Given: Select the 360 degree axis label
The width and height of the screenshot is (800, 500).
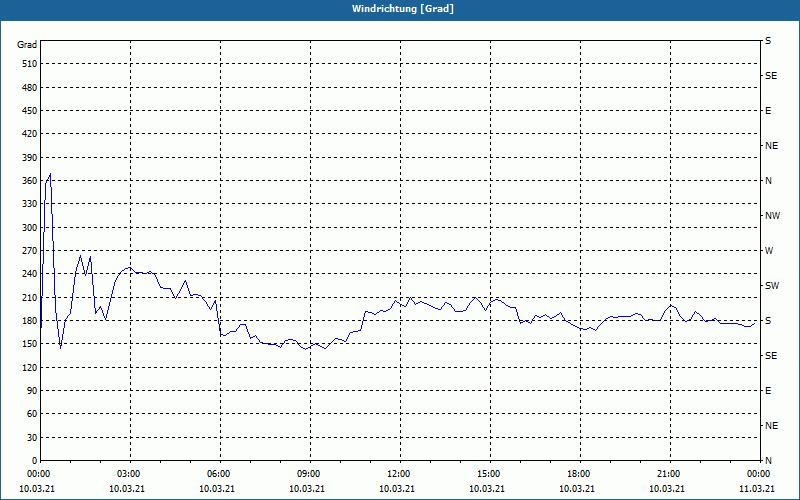Looking at the screenshot, I should point(30,181).
